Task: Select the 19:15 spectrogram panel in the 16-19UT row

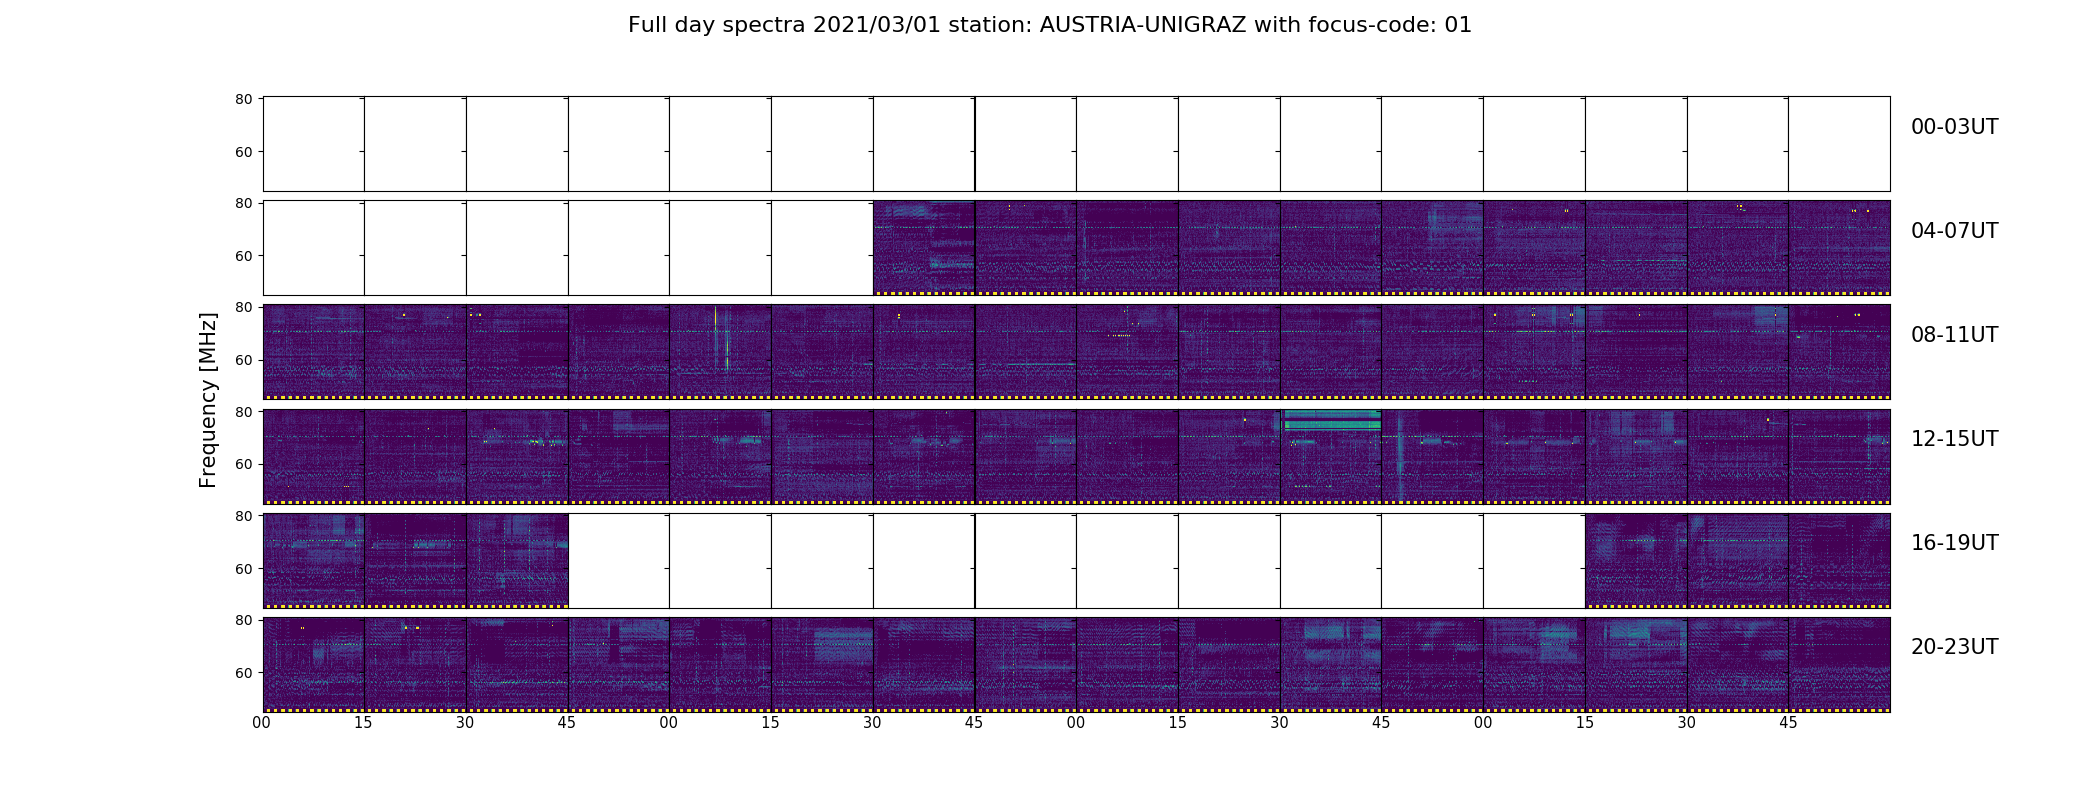Action: 1636,560
